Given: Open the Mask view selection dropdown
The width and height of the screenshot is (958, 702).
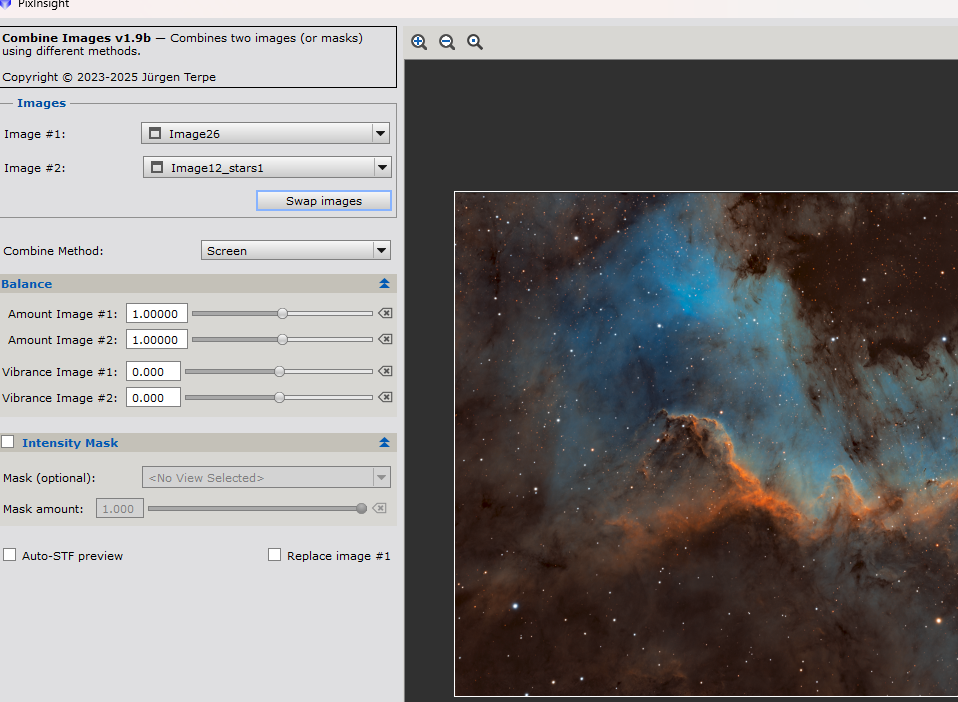Looking at the screenshot, I should pyautogui.click(x=266, y=477).
